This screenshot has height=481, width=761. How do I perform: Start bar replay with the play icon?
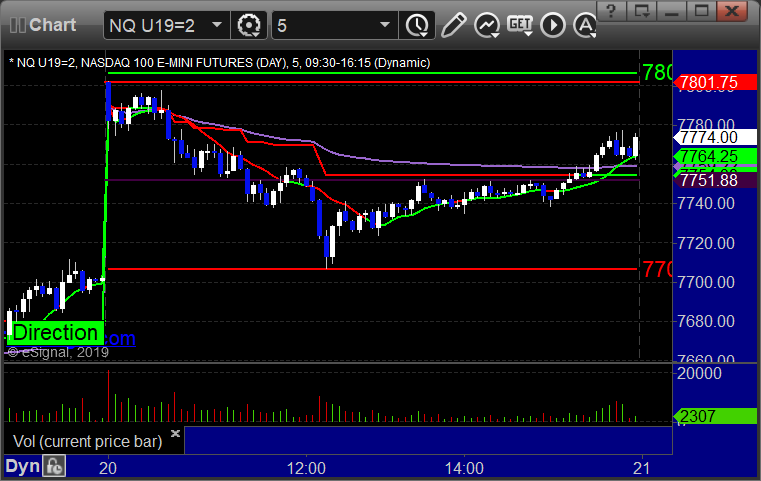(x=553, y=25)
